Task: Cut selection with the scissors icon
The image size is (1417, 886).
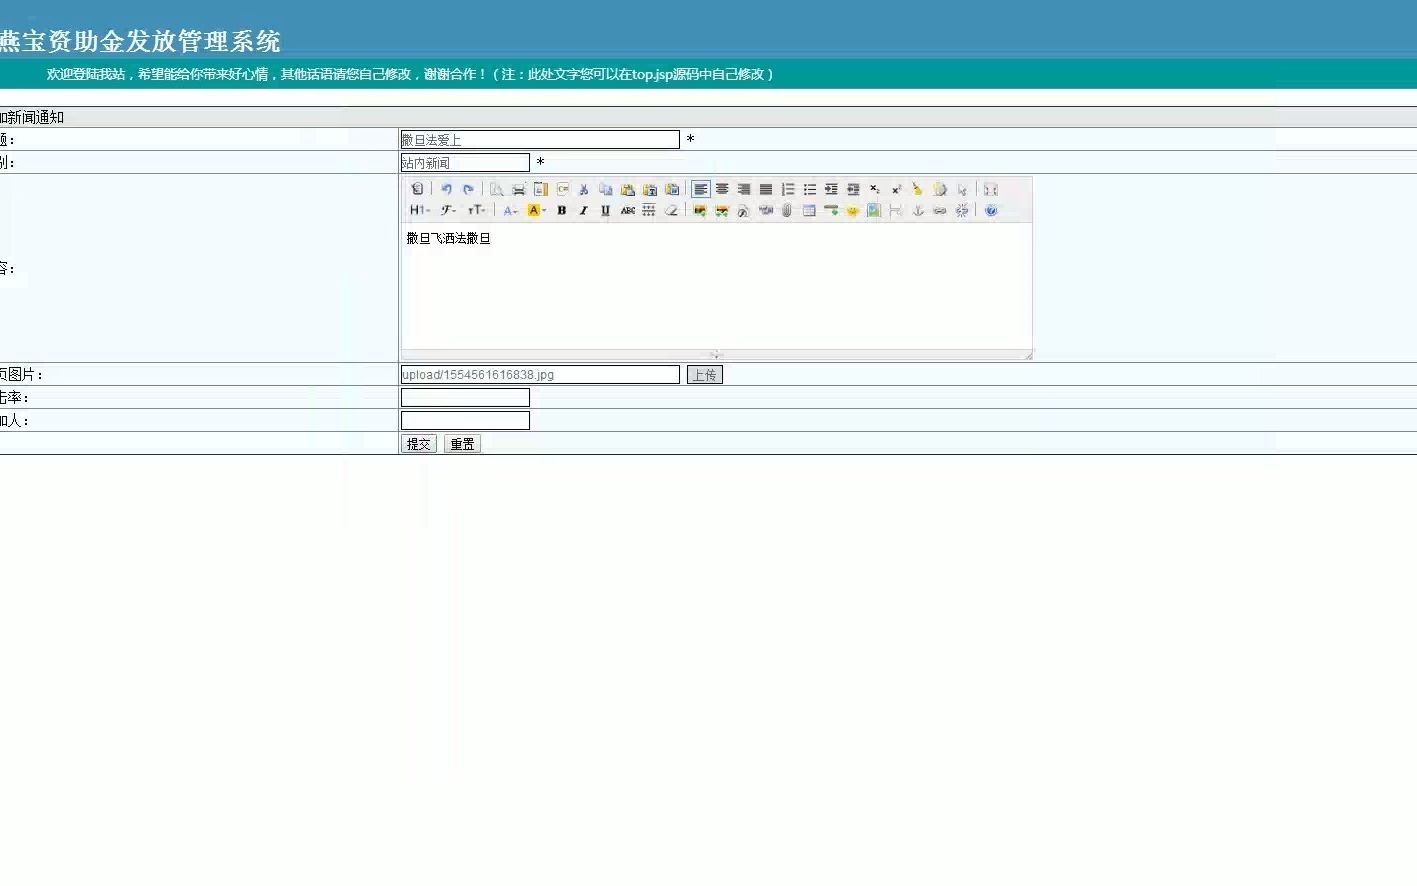Action: (584, 189)
